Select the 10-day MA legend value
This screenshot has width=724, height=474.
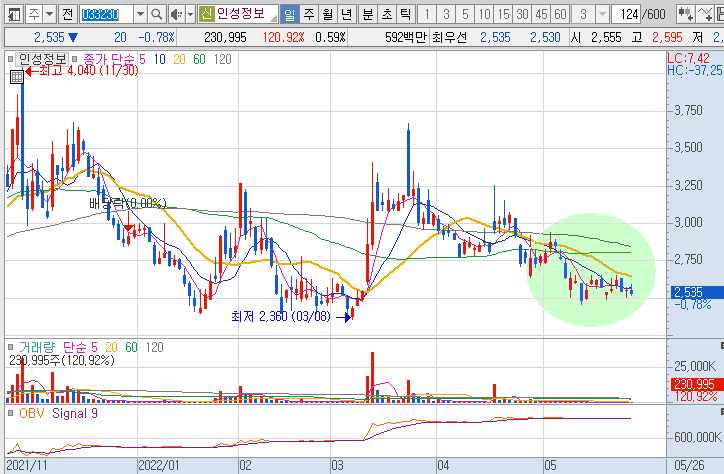click(160, 59)
